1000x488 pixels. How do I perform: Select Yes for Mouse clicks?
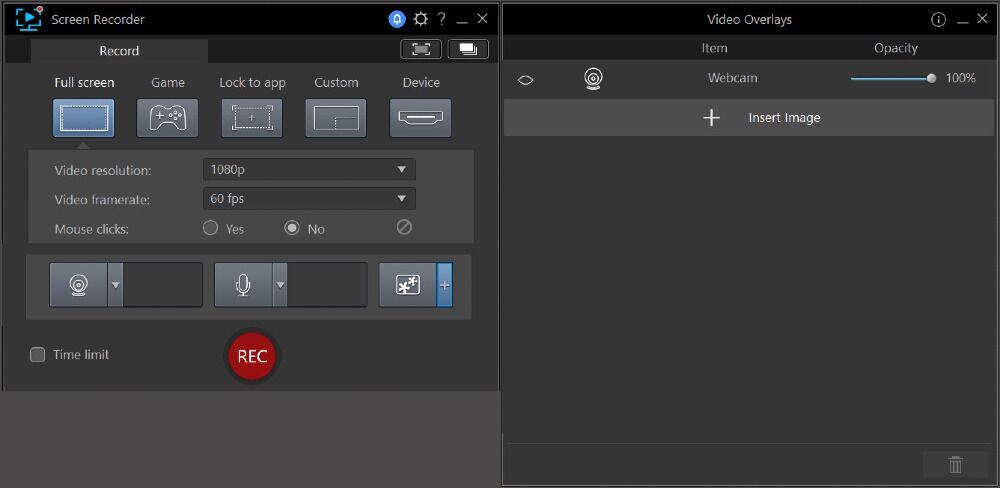210,228
